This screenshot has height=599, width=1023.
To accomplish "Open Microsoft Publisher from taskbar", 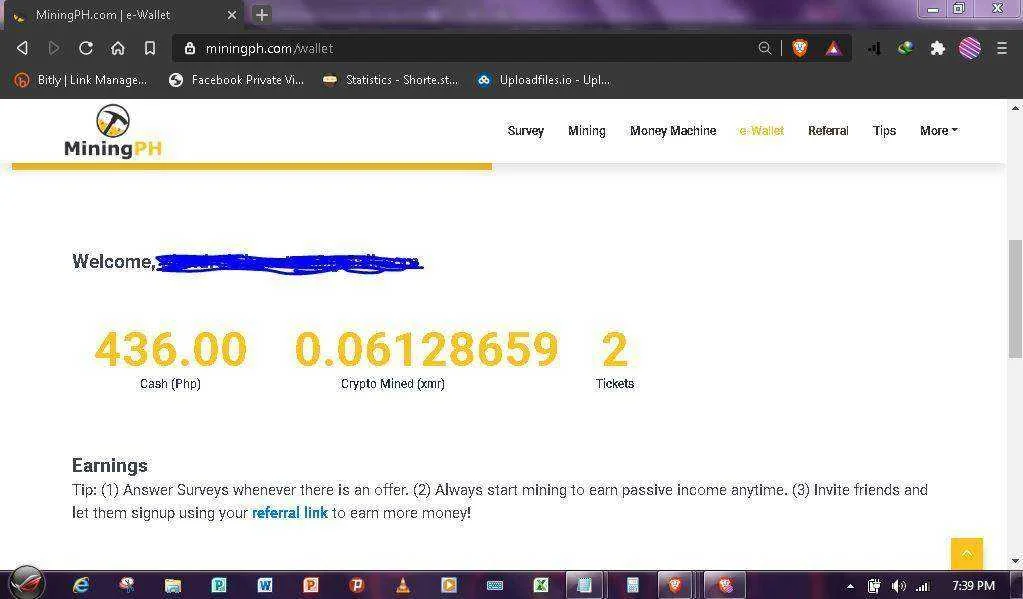I will click(x=219, y=585).
